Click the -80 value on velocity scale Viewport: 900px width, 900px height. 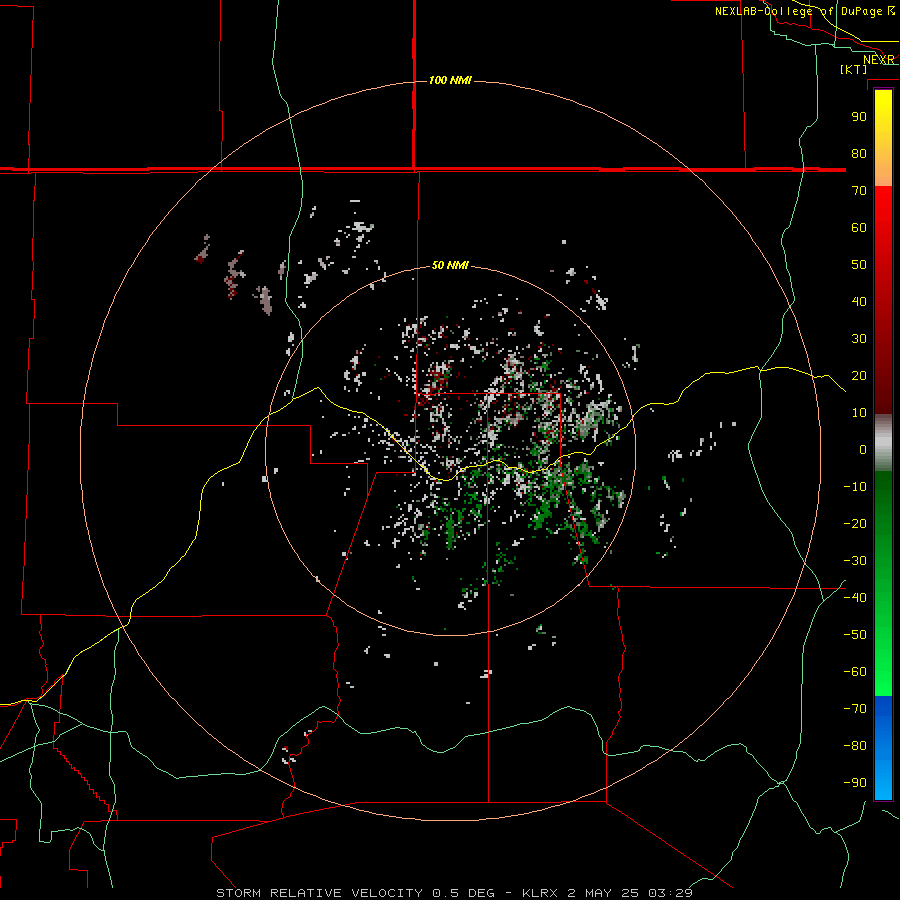pyautogui.click(x=855, y=746)
